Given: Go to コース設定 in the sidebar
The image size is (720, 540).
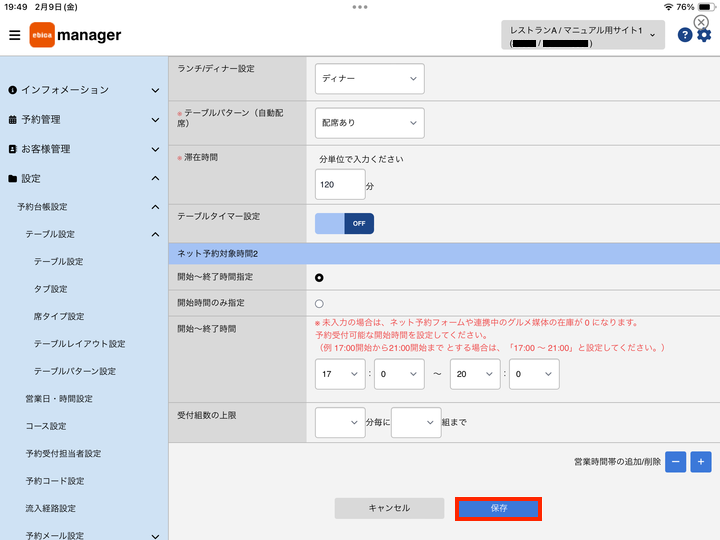Looking at the screenshot, I should 46,426.
